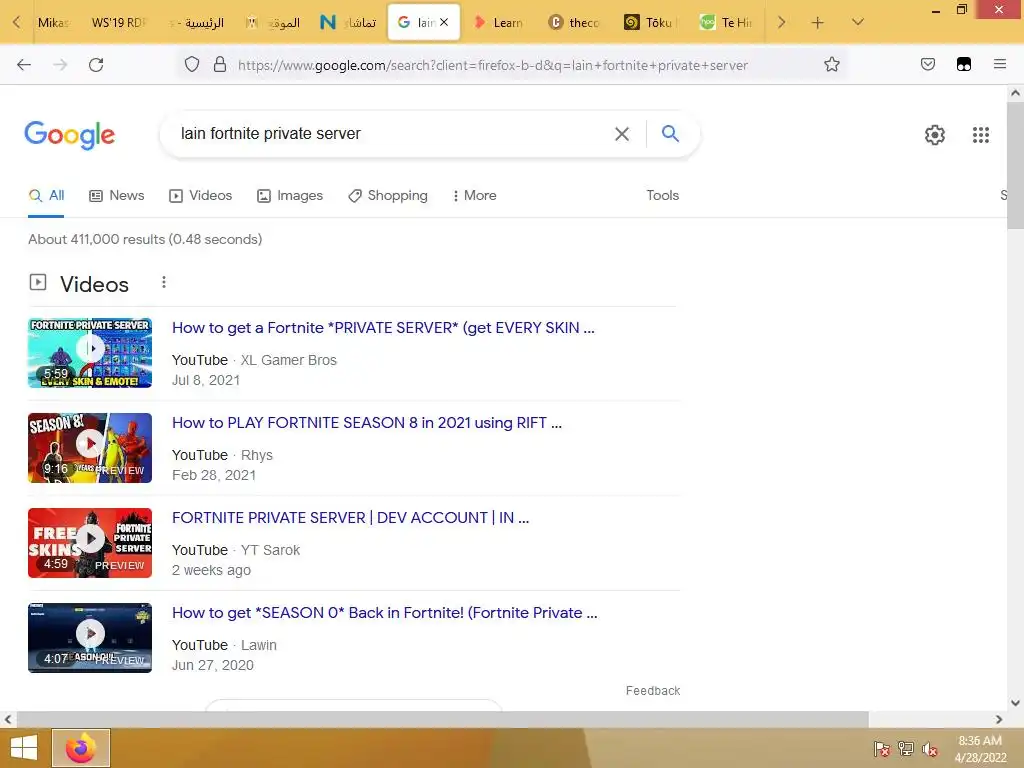Click the Google logo

click(x=70, y=135)
